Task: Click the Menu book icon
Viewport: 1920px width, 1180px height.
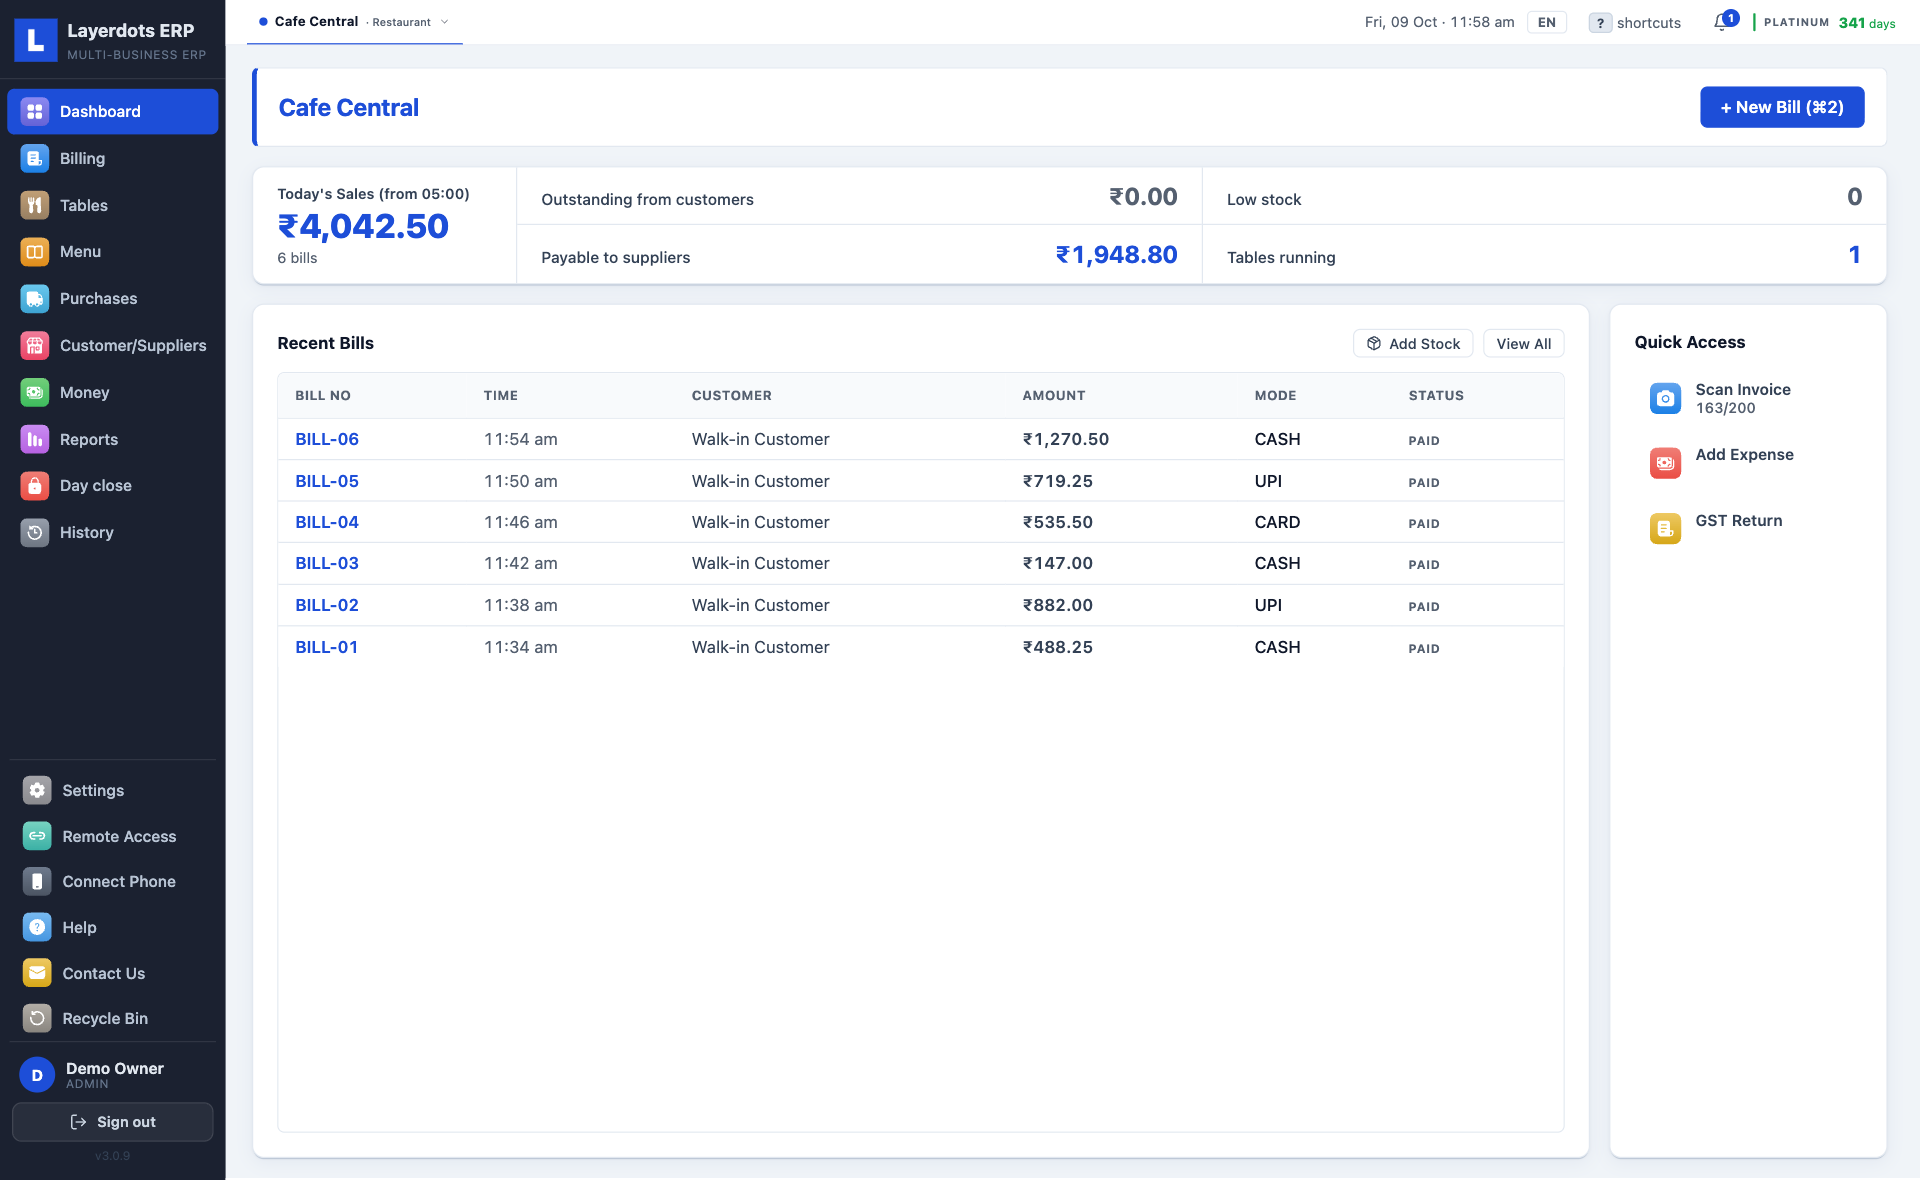Action: 35,252
